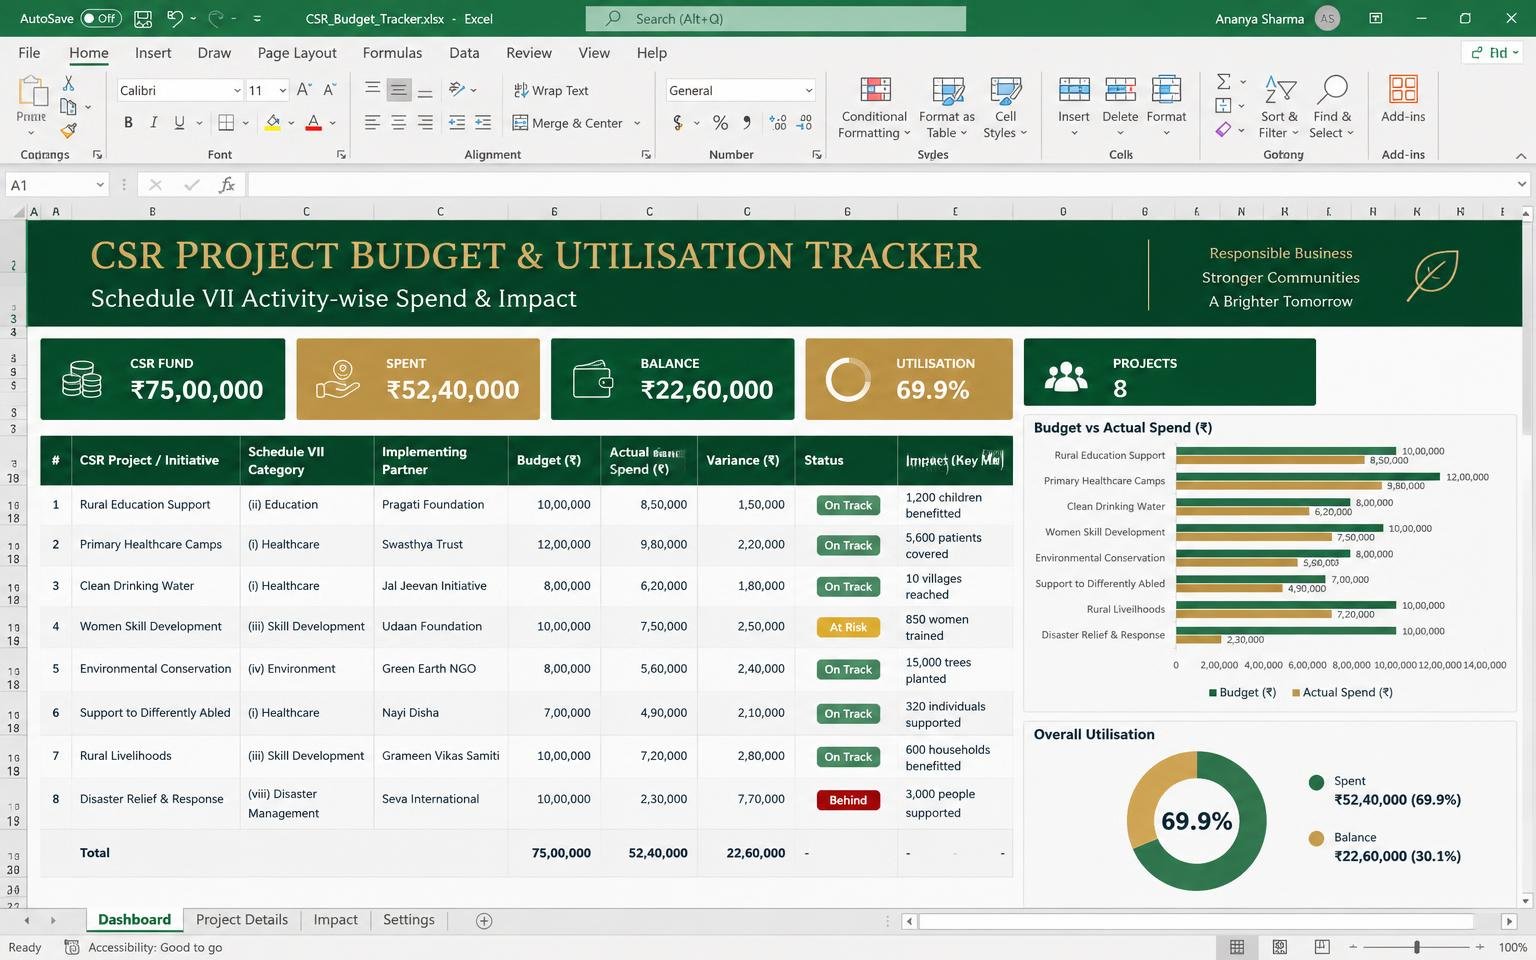
Task: Add a new sheet with the plus icon
Action: [484, 921]
